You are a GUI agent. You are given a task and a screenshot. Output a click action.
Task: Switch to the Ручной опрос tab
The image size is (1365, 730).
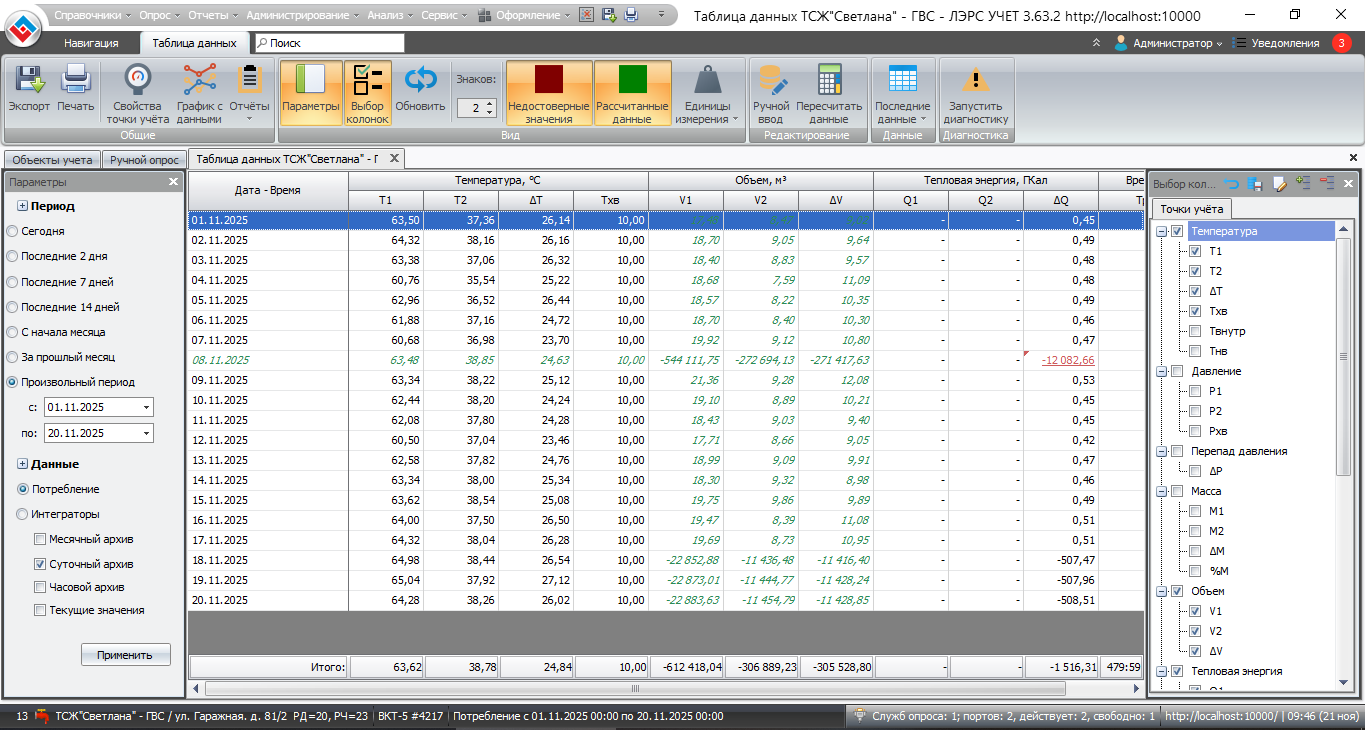(x=145, y=160)
